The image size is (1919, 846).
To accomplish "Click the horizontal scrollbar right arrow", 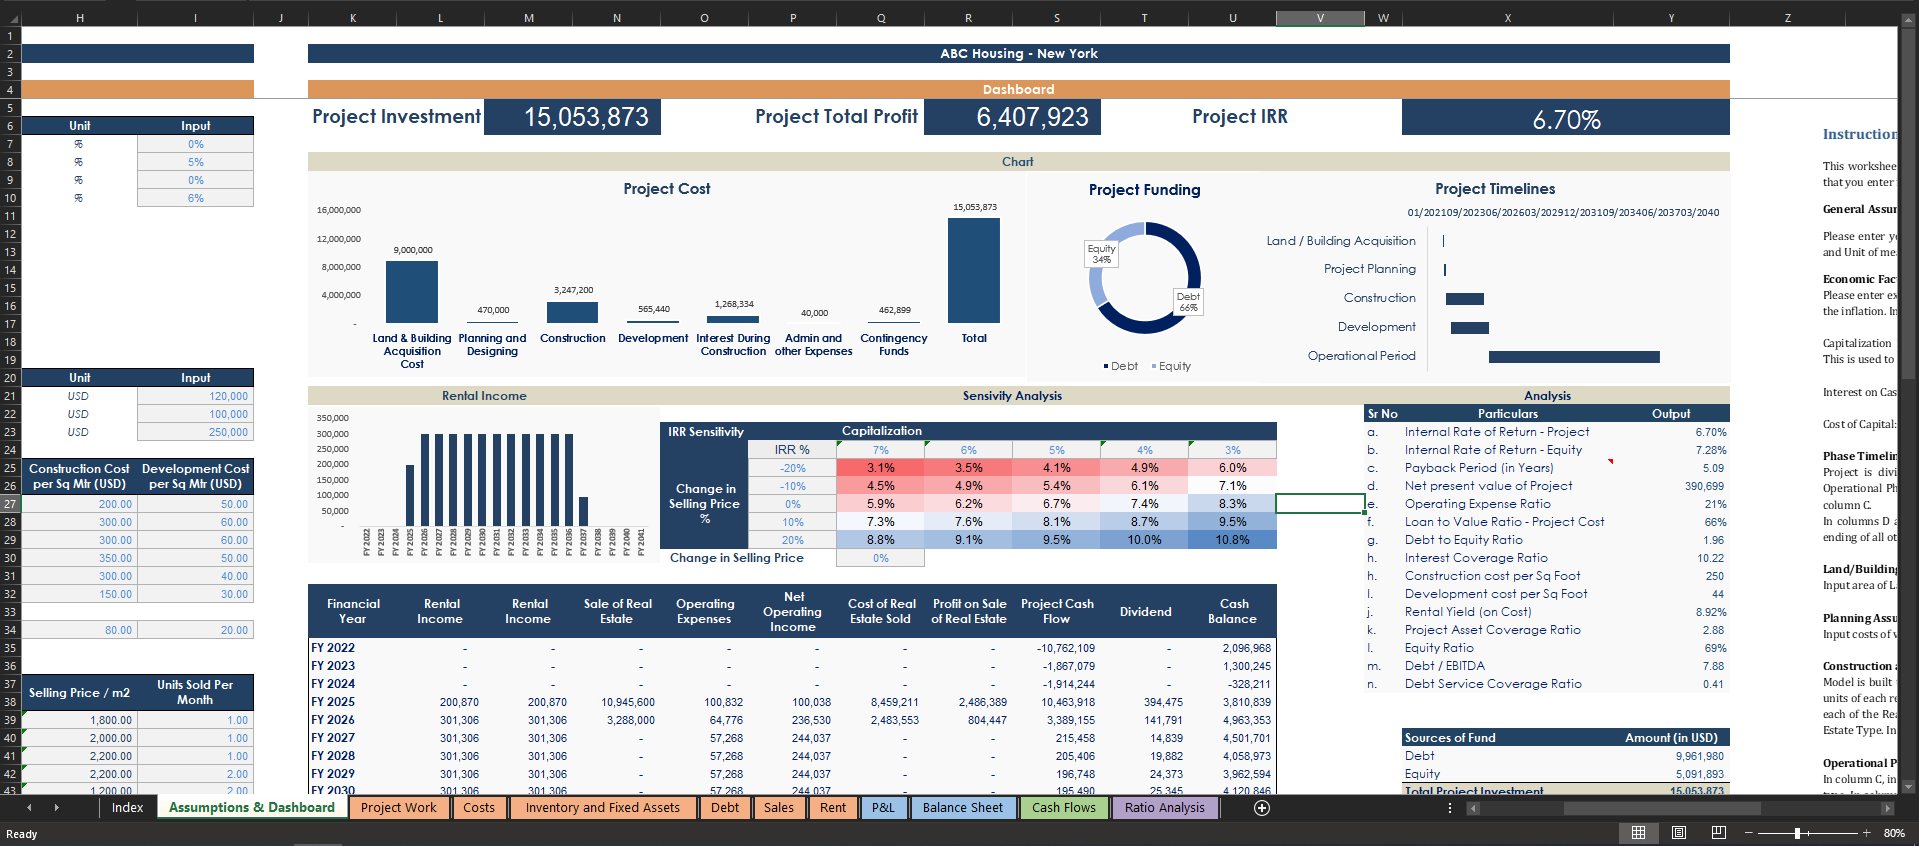I will pyautogui.click(x=1887, y=808).
